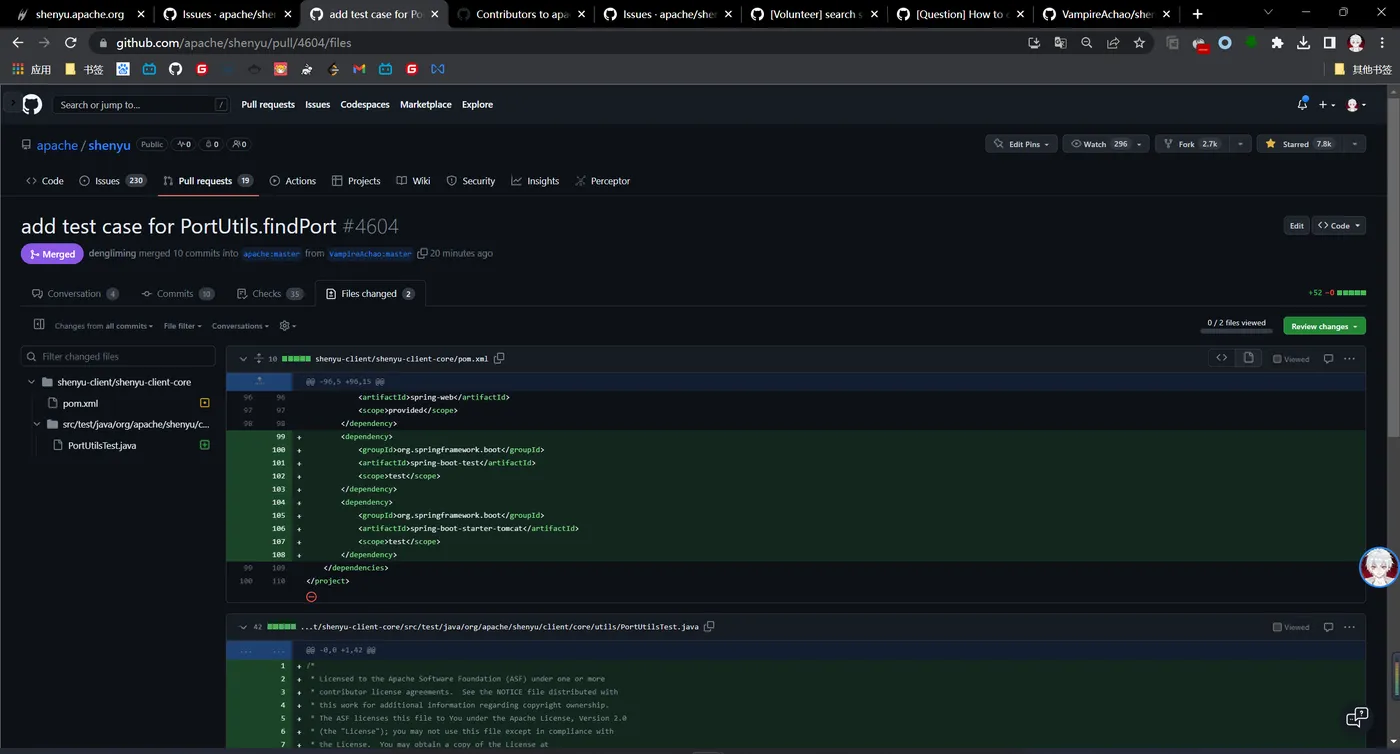
Task: Collapse src/test/java folder in tree
Action: pyautogui.click(x=37, y=424)
